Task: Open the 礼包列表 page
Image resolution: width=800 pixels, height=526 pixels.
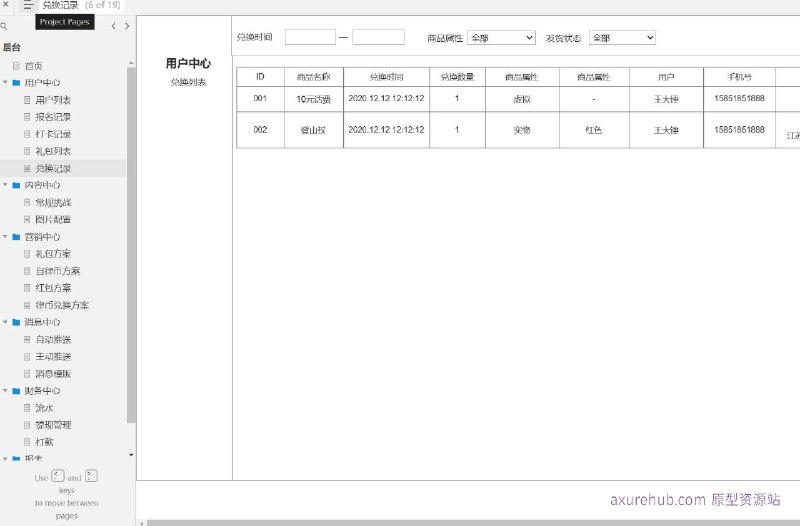Action: click(x=53, y=151)
